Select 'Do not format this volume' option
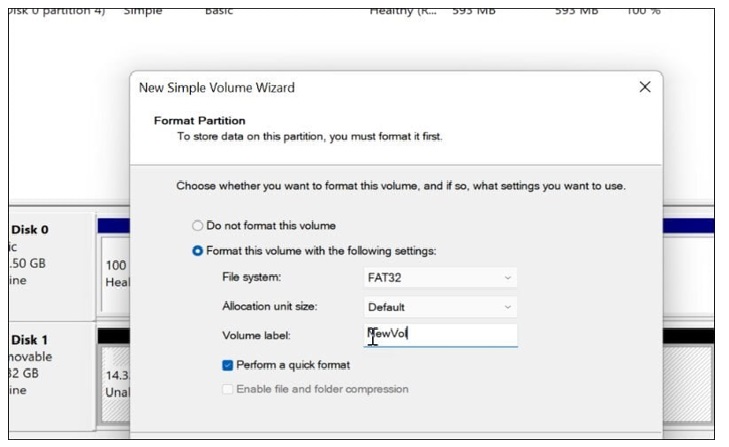Screen dimensions: 729x447 click(198, 226)
